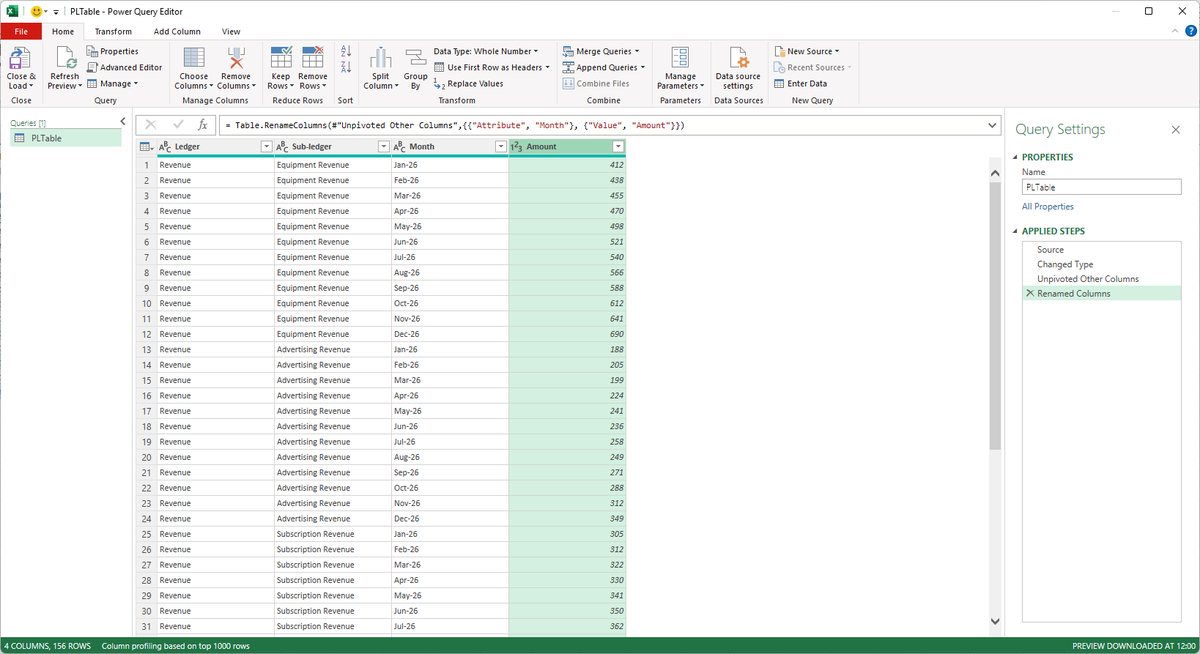Click the fx formula icon

[x=203, y=125]
